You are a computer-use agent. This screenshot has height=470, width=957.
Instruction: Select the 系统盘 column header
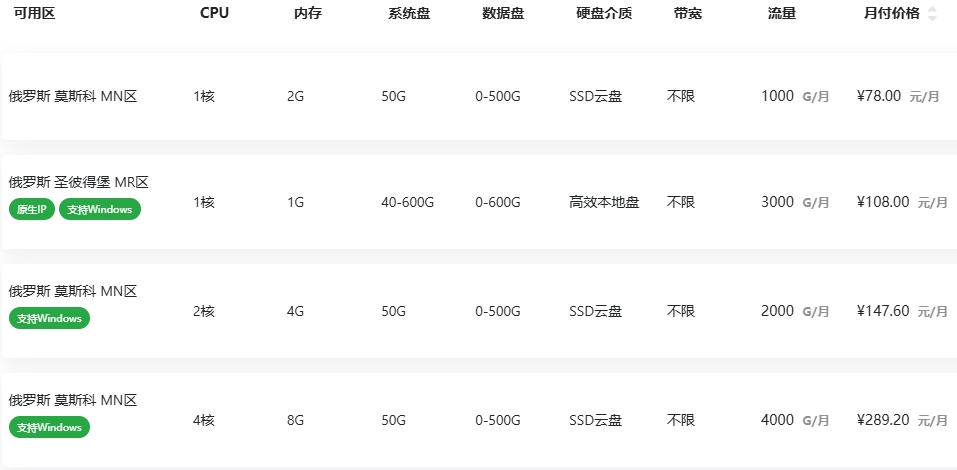409,14
